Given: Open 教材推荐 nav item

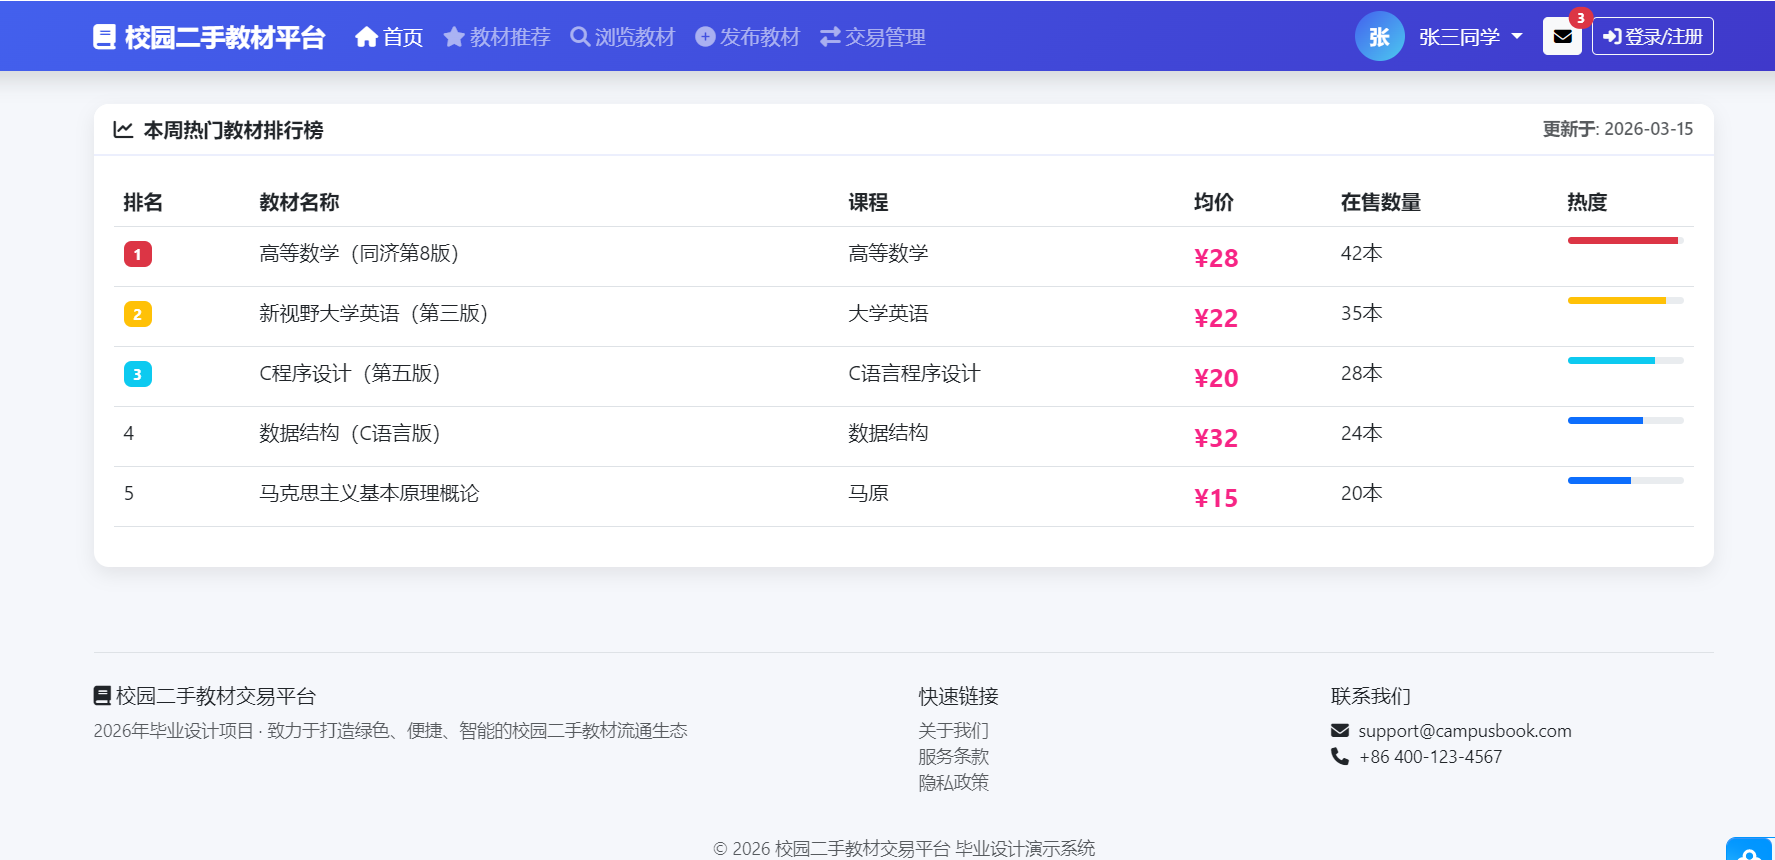Looking at the screenshot, I should point(497,37).
